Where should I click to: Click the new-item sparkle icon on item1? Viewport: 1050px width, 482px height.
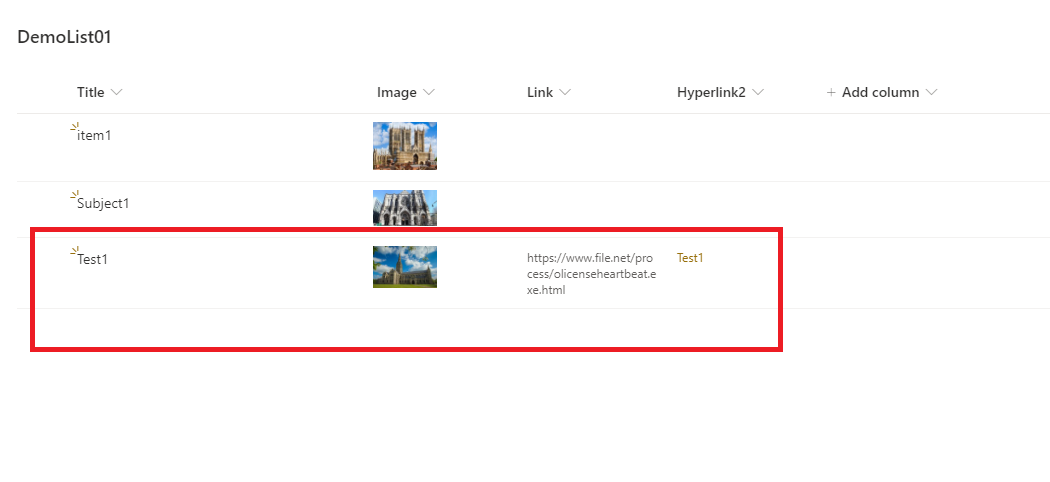click(75, 126)
